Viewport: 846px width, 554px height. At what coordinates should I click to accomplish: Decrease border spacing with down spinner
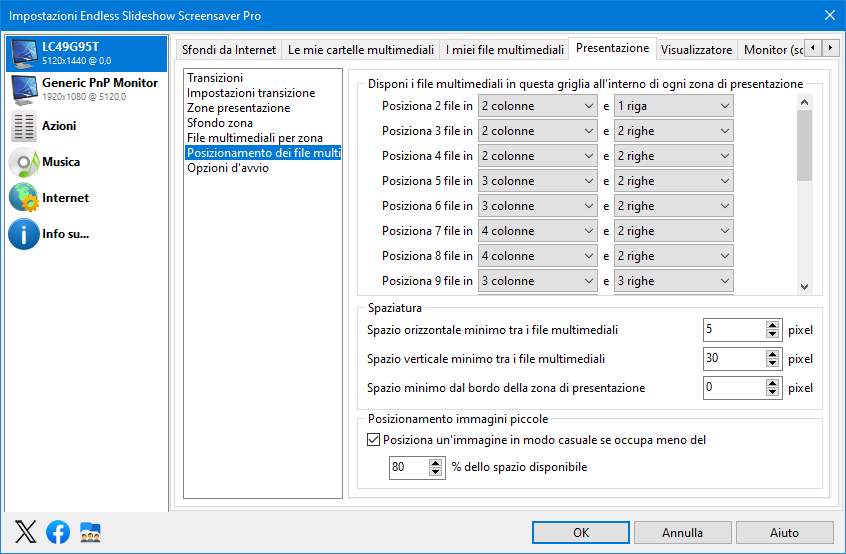click(773, 392)
